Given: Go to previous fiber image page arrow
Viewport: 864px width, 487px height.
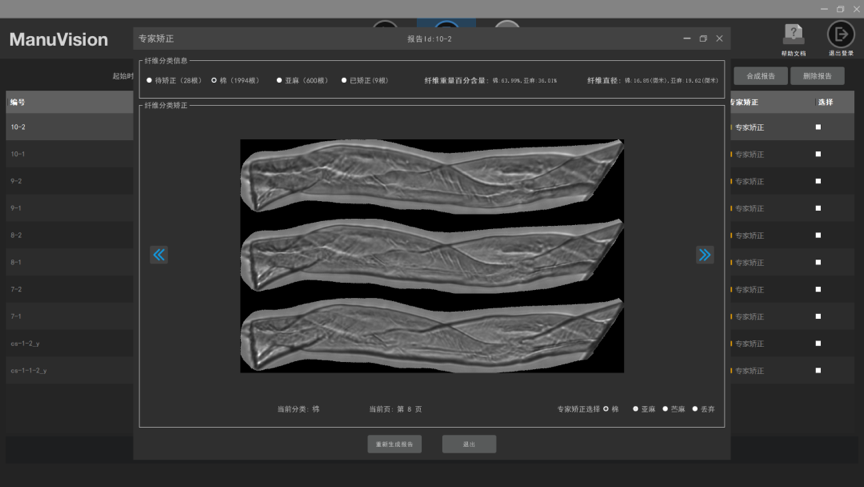Looking at the screenshot, I should point(159,255).
